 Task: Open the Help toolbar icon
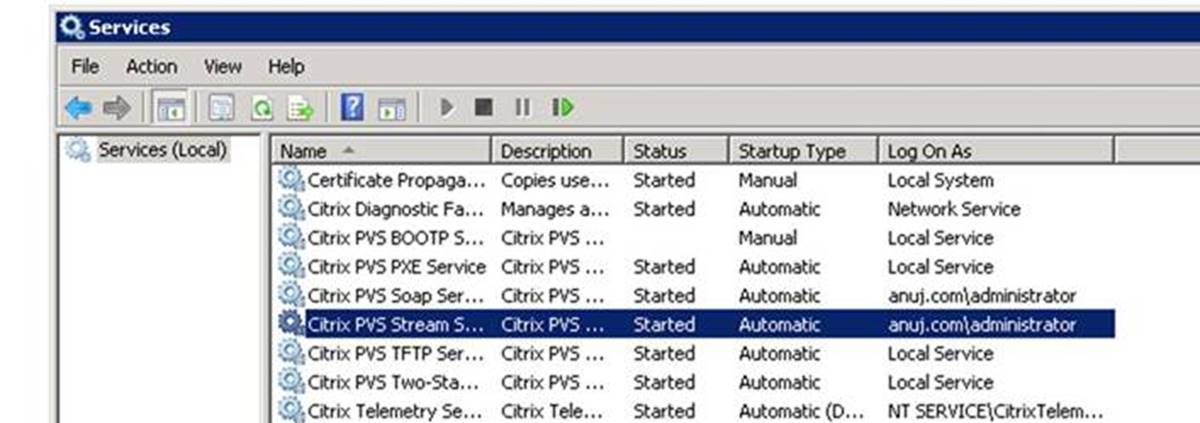point(352,107)
